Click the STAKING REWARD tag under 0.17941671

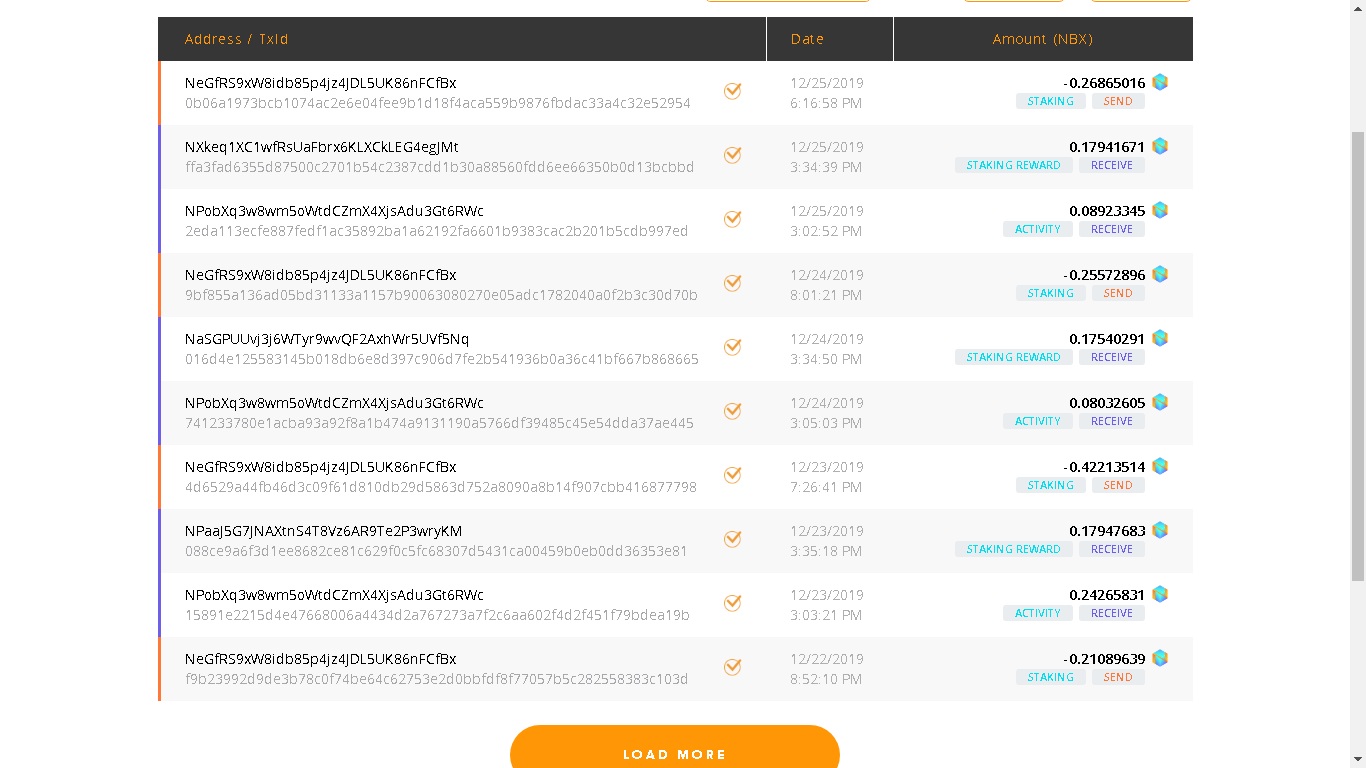point(1014,165)
